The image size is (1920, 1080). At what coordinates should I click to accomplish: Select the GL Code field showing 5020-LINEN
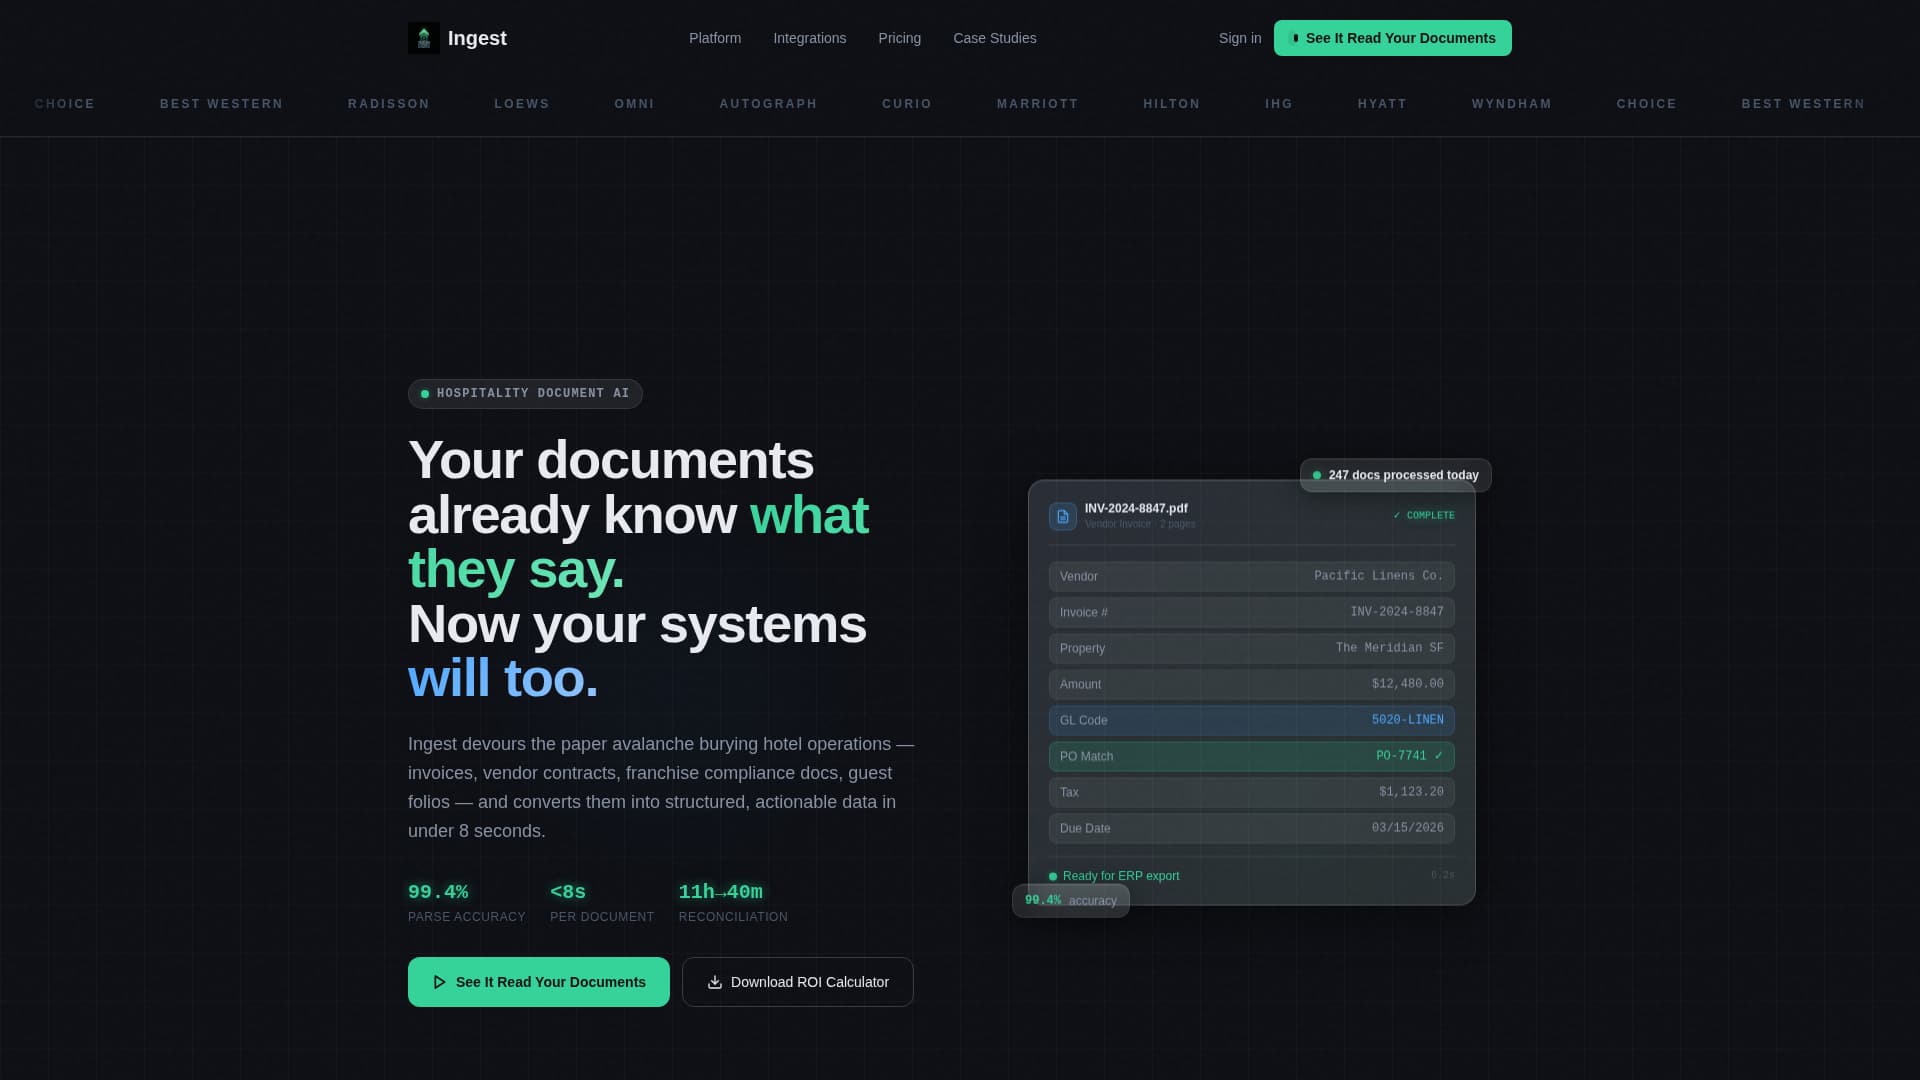coord(1250,720)
